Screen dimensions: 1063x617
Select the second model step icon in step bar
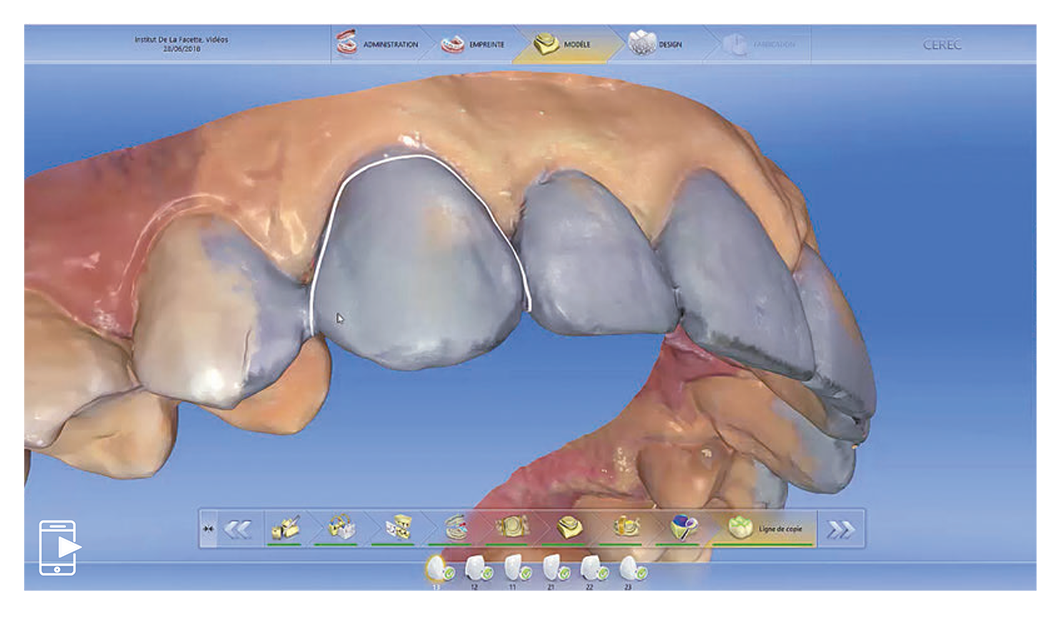tap(341, 528)
